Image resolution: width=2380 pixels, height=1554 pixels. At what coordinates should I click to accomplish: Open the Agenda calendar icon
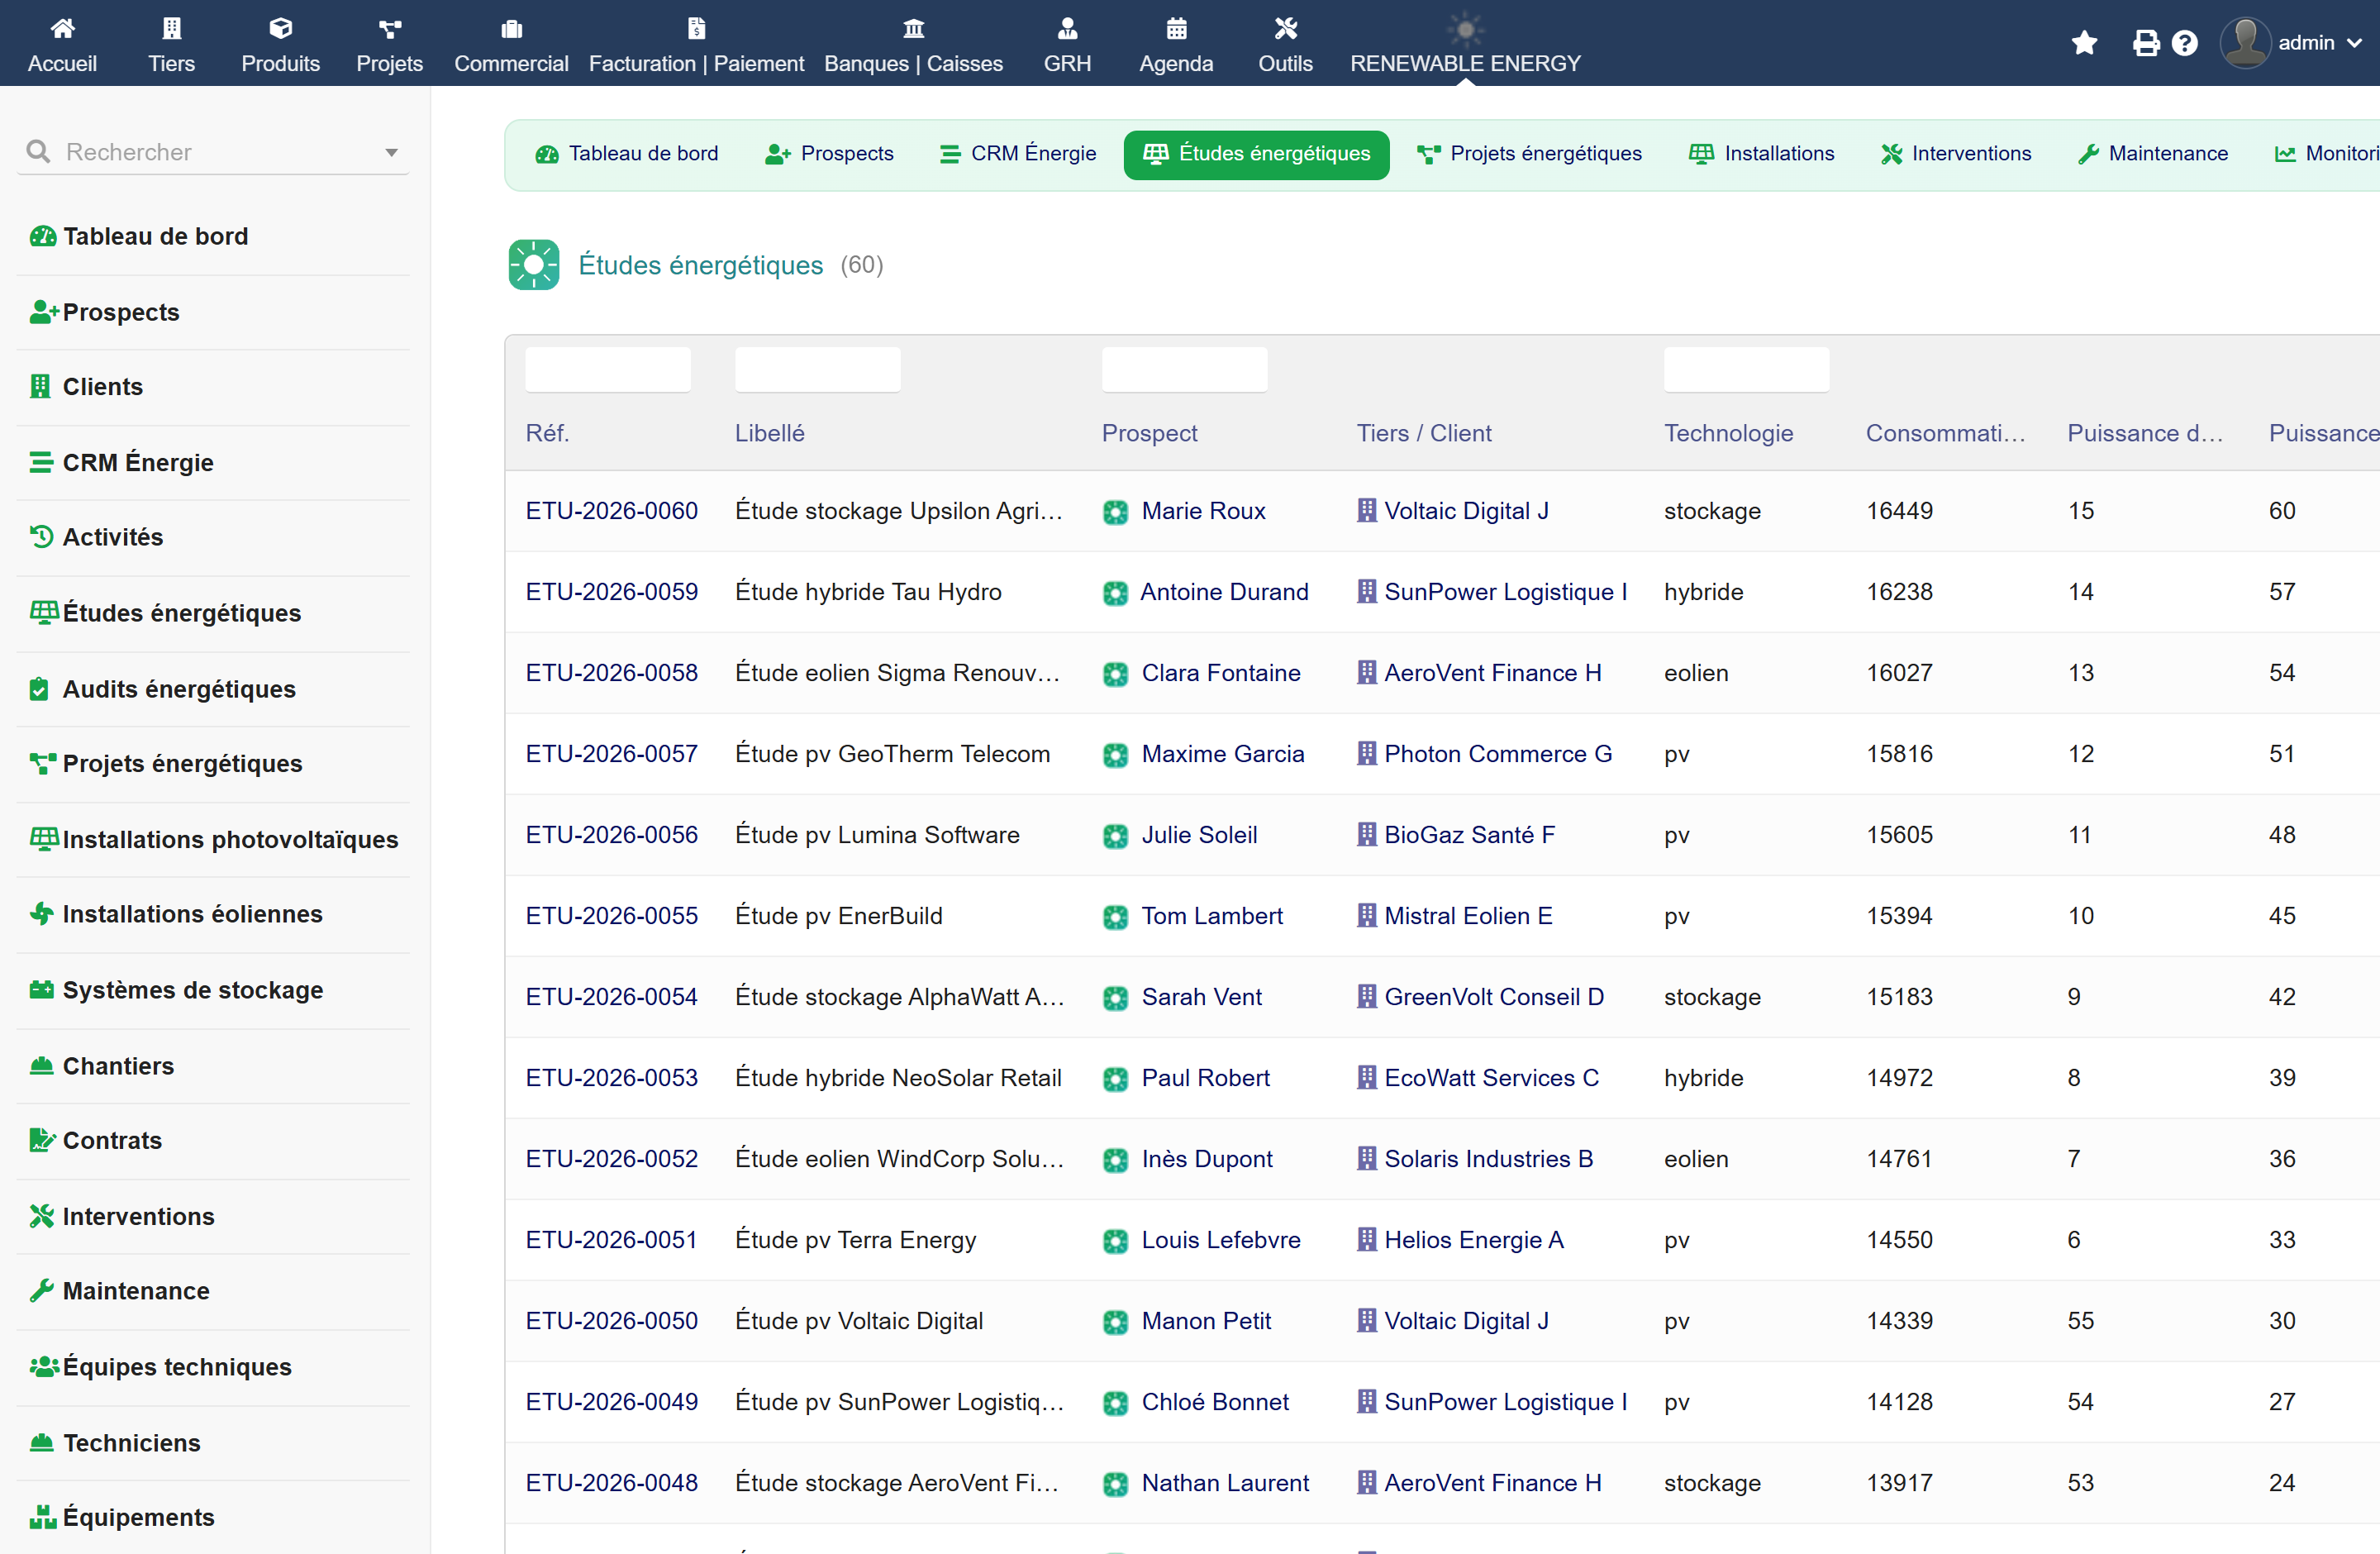[1176, 28]
